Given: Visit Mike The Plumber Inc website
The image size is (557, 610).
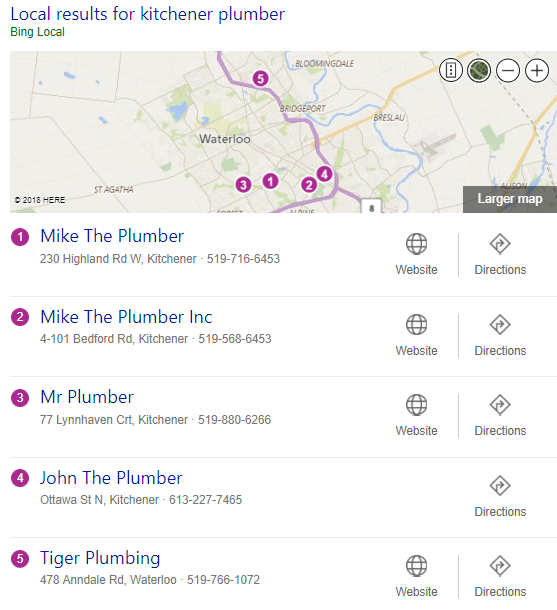Looking at the screenshot, I should [x=417, y=335].
